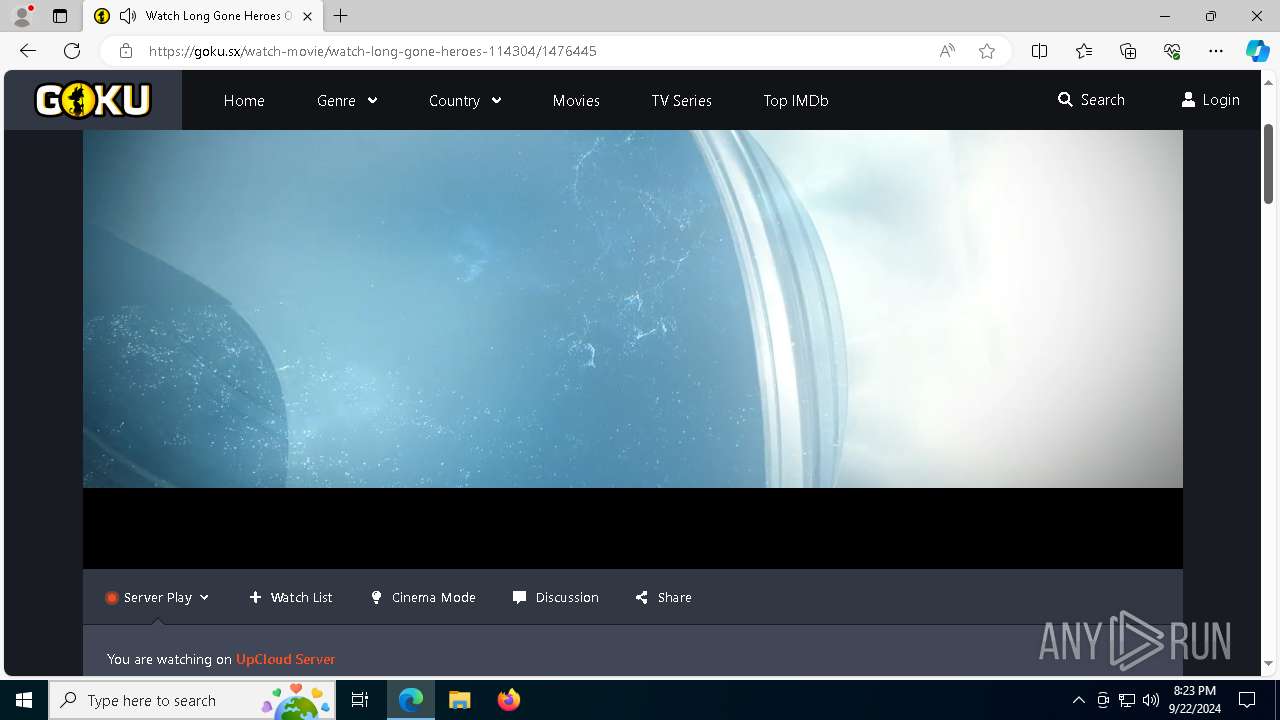Image resolution: width=1280 pixels, height=720 pixels.
Task: Show hidden tray icons
Action: [1078, 700]
